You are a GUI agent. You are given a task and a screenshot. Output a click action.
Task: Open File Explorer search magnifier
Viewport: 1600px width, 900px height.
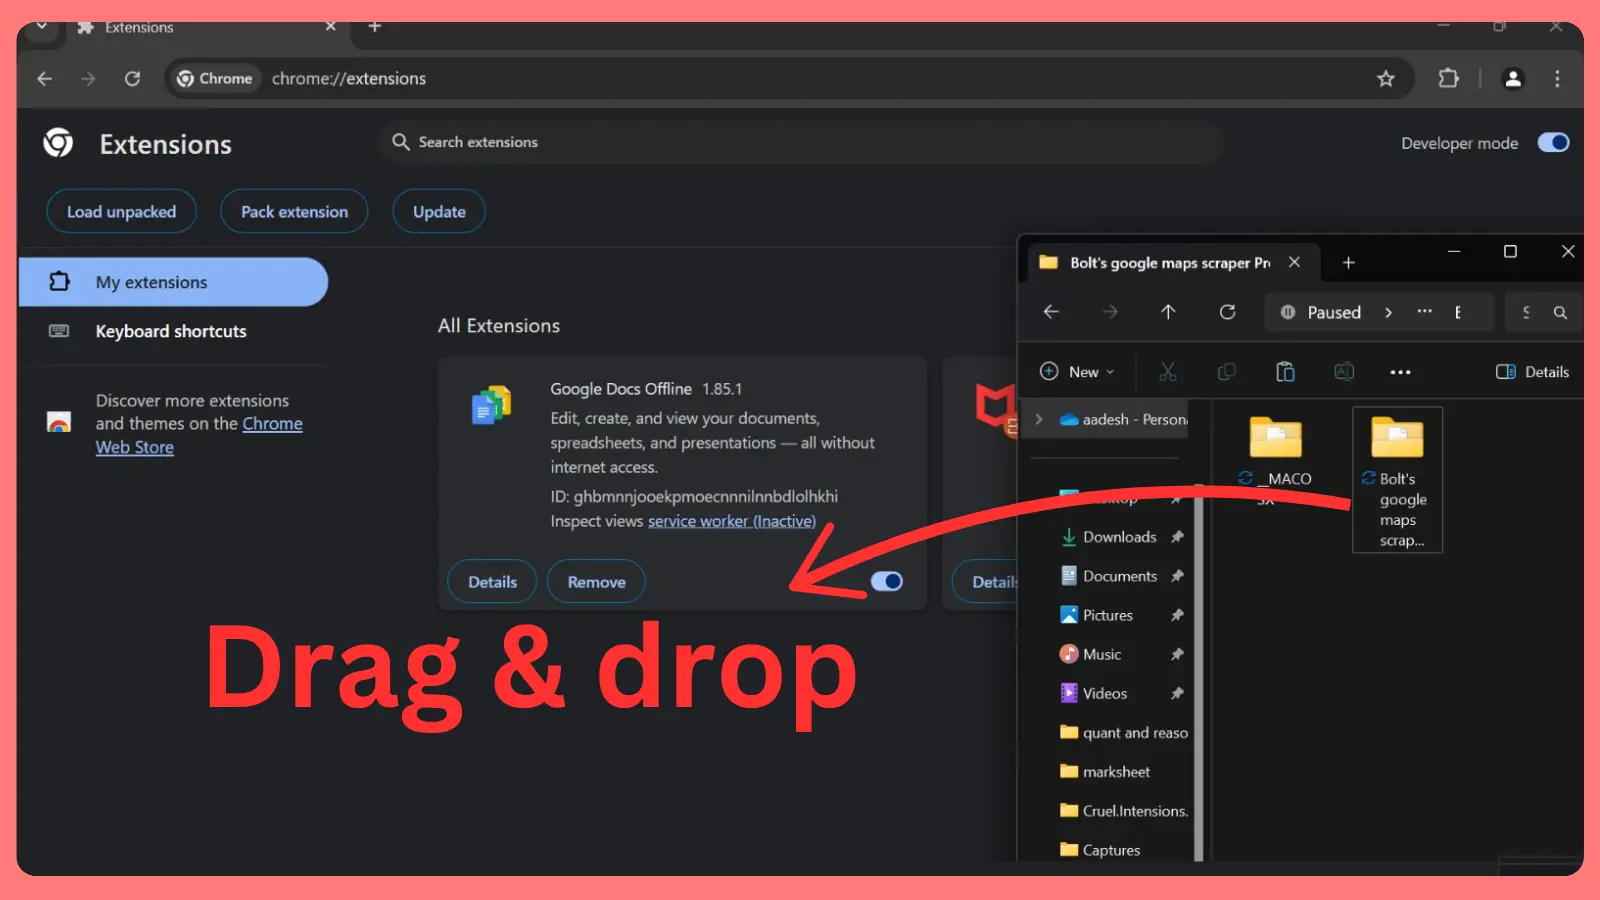(x=1559, y=313)
